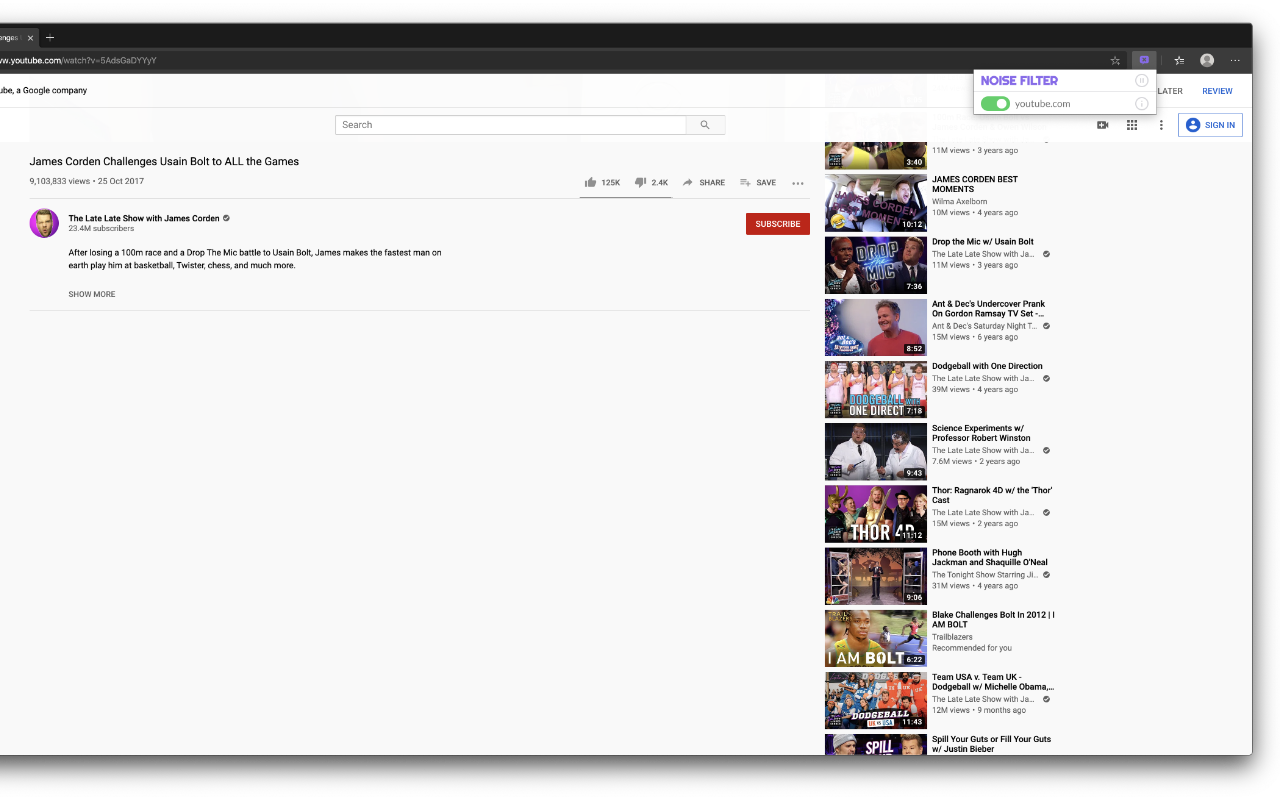Click the Trailblazers channel name
The height and width of the screenshot is (800, 1280).
952,636
